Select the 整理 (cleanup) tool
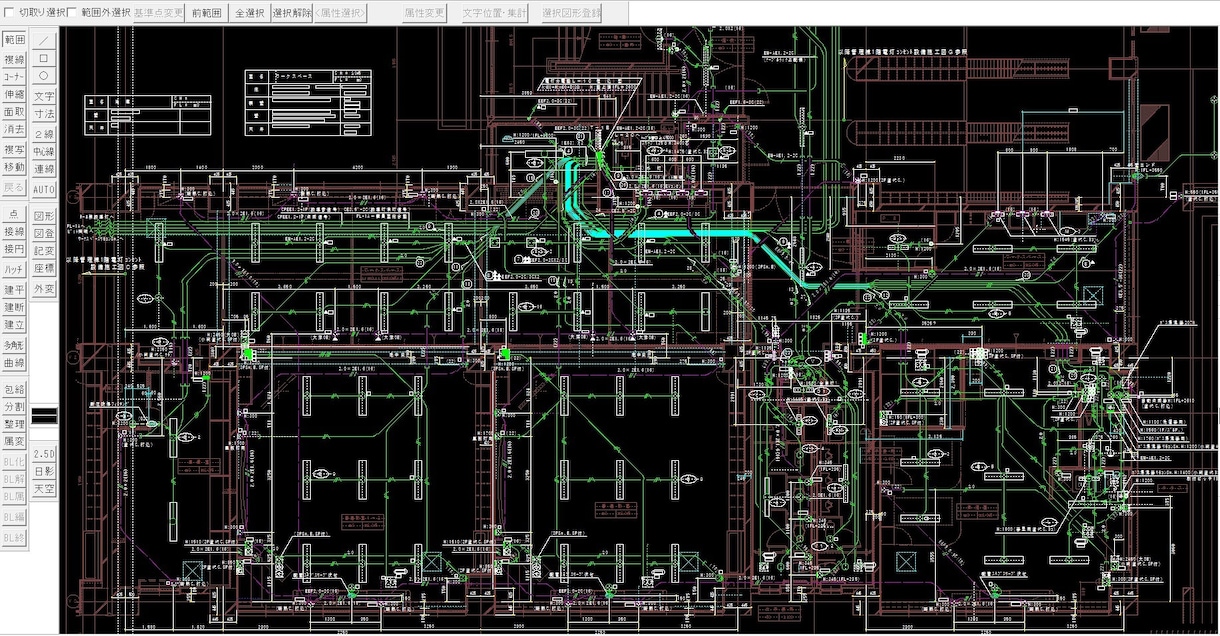The image size is (1220, 636). (14, 425)
